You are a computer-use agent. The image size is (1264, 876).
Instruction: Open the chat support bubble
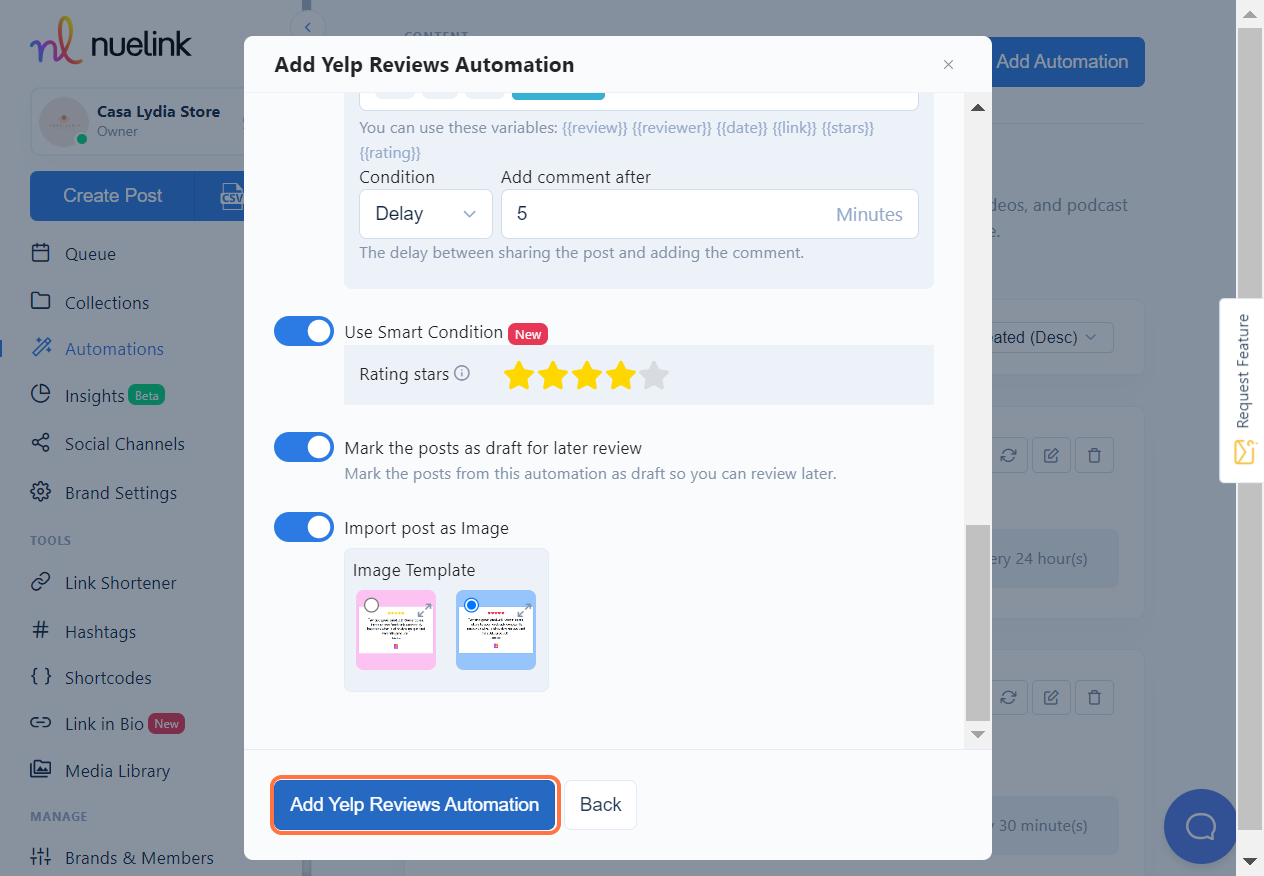pos(1200,826)
